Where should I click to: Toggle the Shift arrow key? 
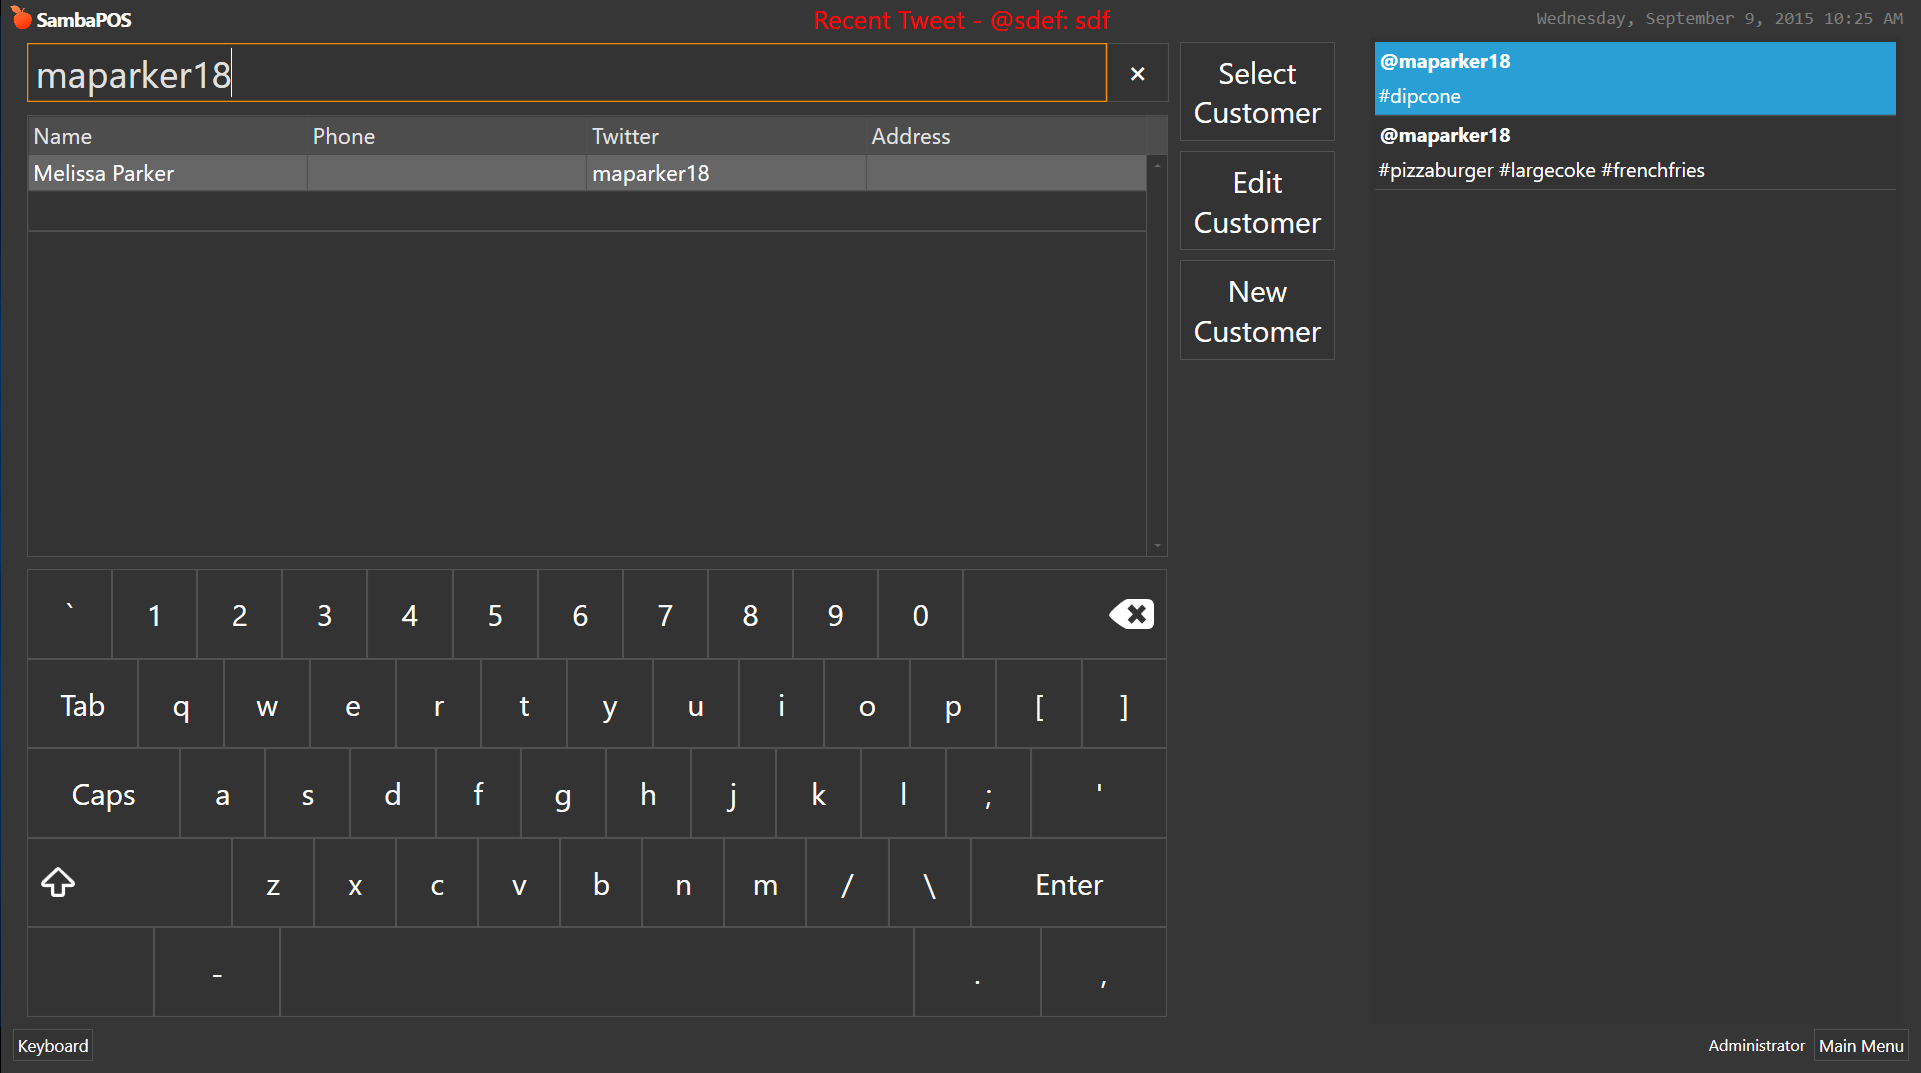130,883
